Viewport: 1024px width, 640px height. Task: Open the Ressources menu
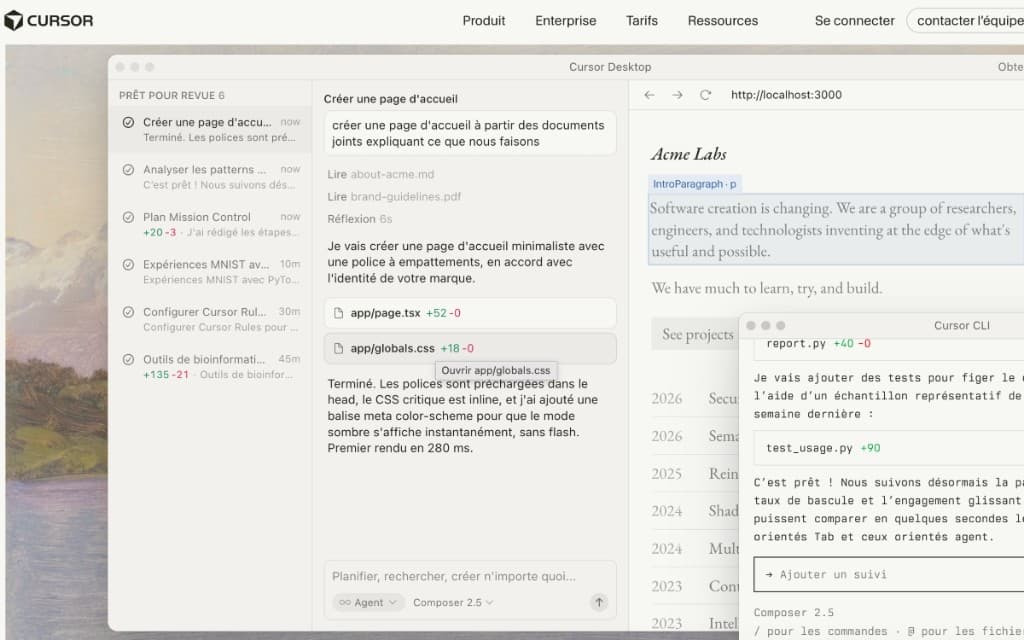(x=722, y=21)
